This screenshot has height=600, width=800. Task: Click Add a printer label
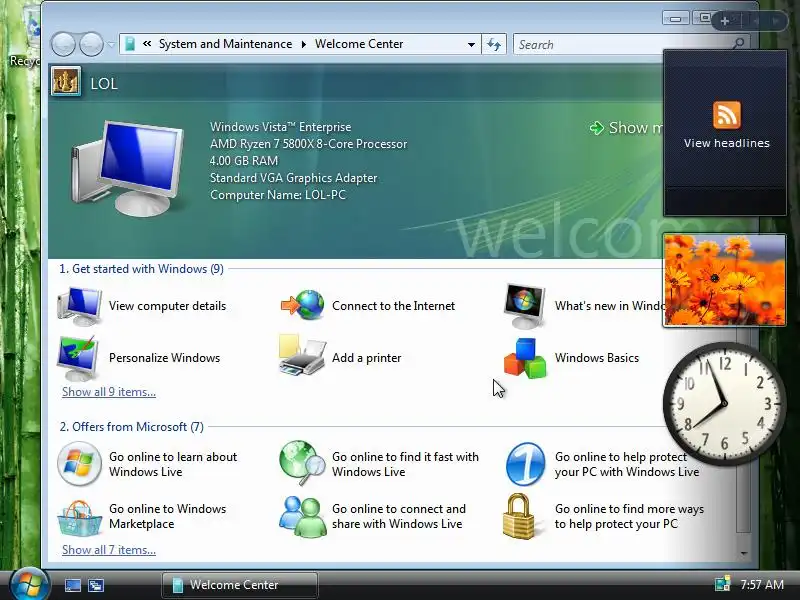pos(366,358)
